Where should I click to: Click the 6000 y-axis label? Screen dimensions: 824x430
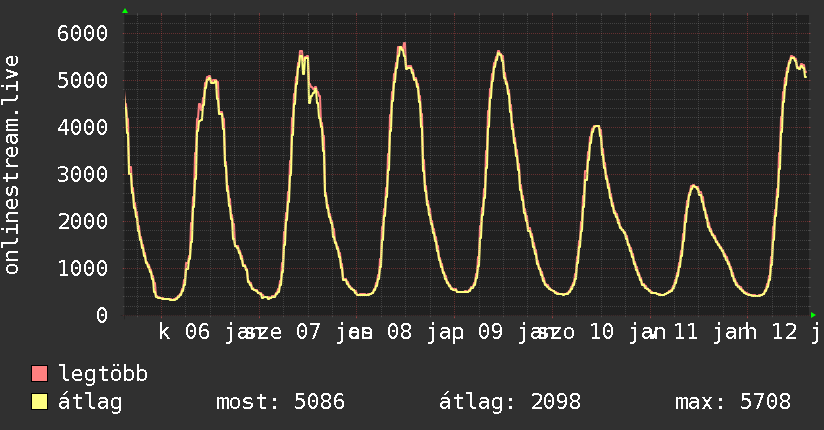83,34
